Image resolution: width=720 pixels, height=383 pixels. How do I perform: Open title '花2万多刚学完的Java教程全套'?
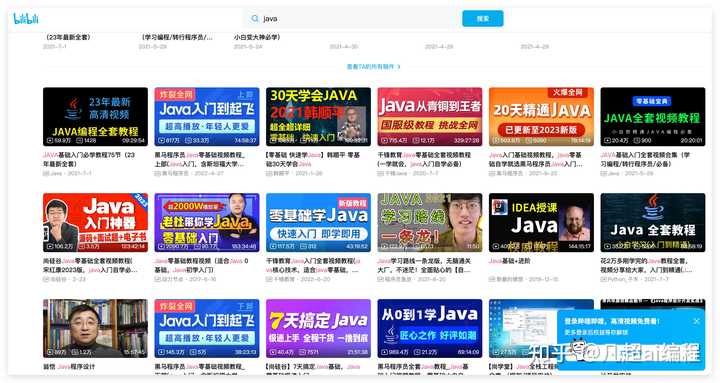647,265
